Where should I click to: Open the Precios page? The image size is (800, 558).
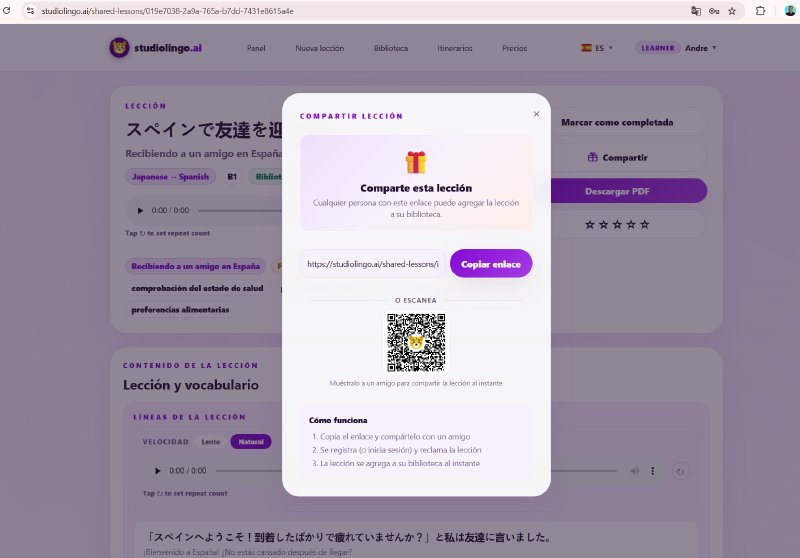(514, 48)
